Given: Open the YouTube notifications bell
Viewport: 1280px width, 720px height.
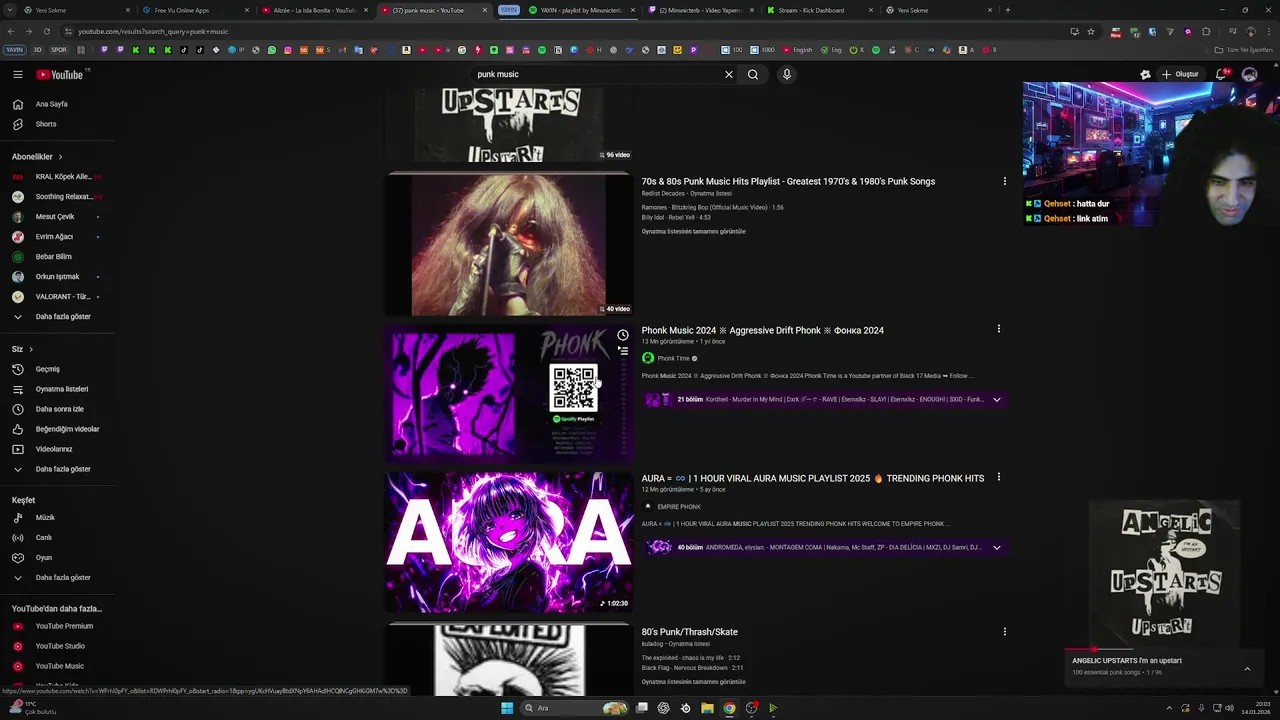Looking at the screenshot, I should click(1222, 74).
